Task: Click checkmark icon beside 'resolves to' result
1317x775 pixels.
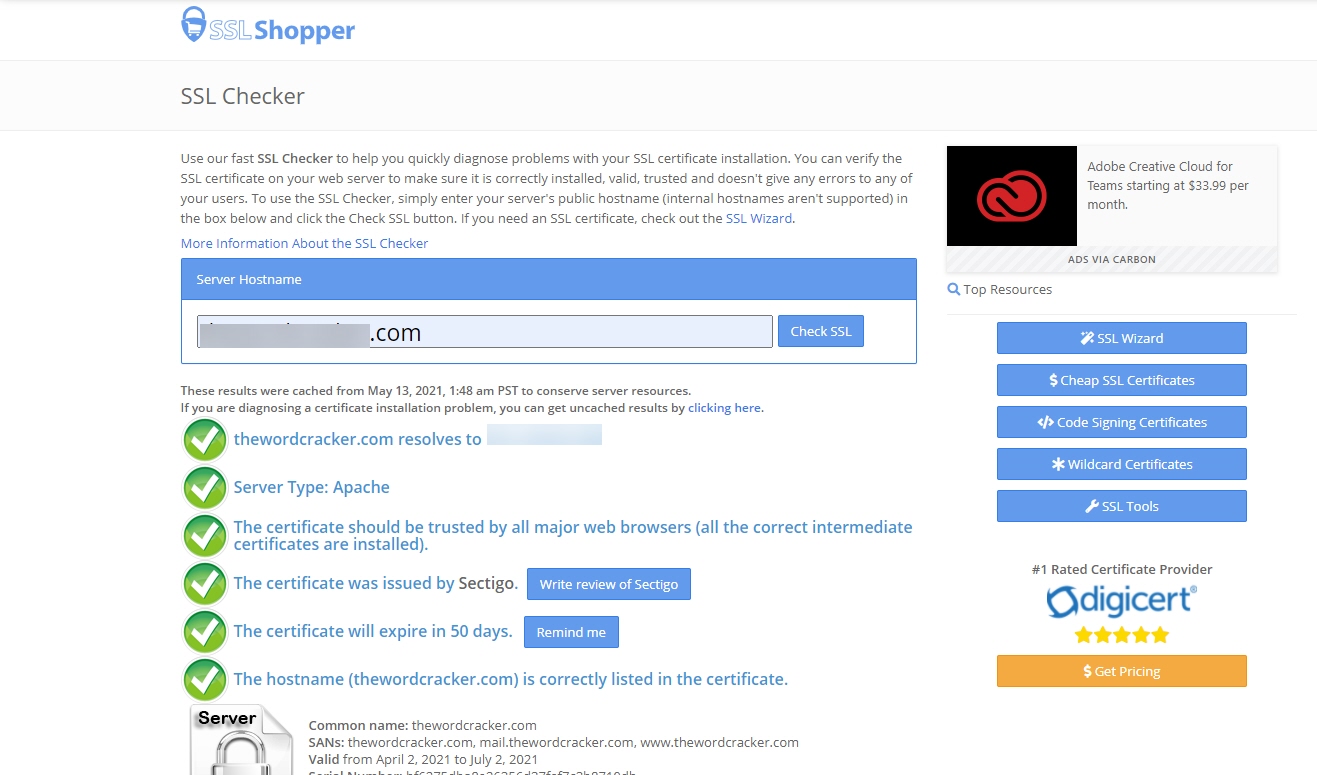Action: click(x=205, y=440)
